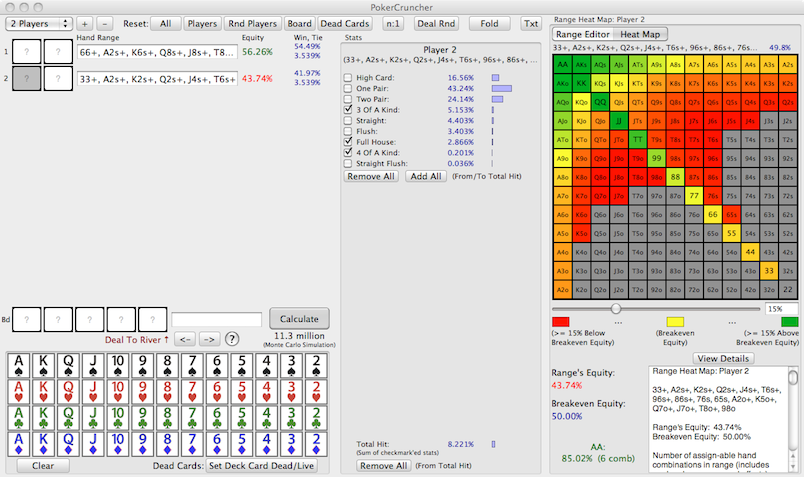Select the Queen of hearts card
804x477 pixels.
point(68,391)
